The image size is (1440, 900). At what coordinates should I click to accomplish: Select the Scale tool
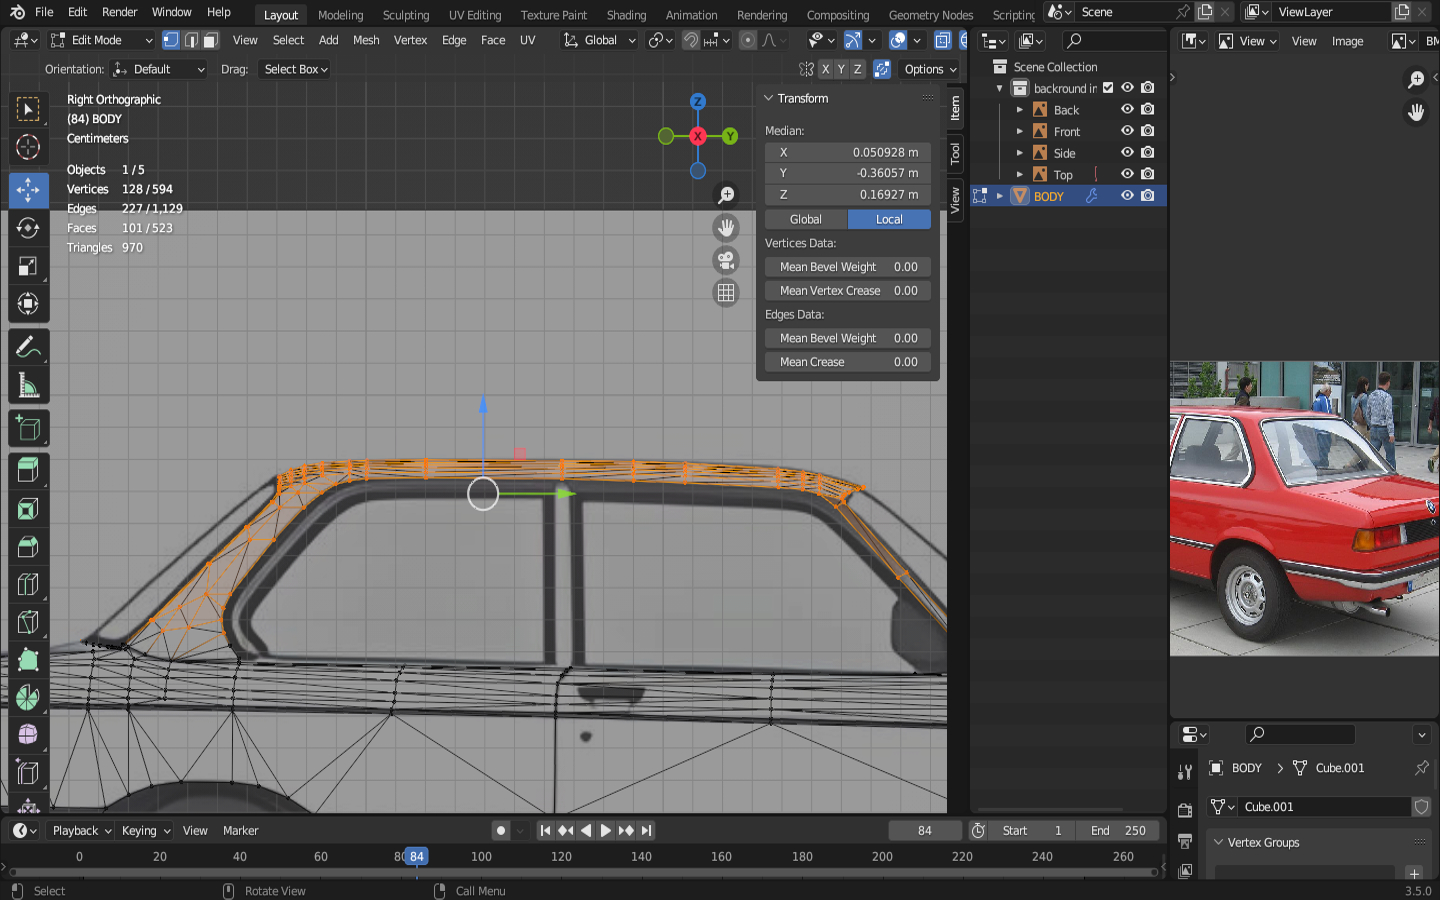click(28, 266)
